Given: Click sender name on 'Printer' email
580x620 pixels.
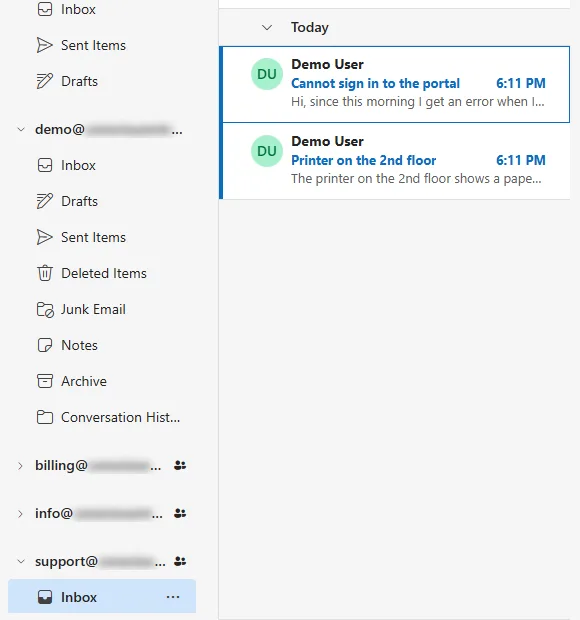Looking at the screenshot, I should (327, 141).
